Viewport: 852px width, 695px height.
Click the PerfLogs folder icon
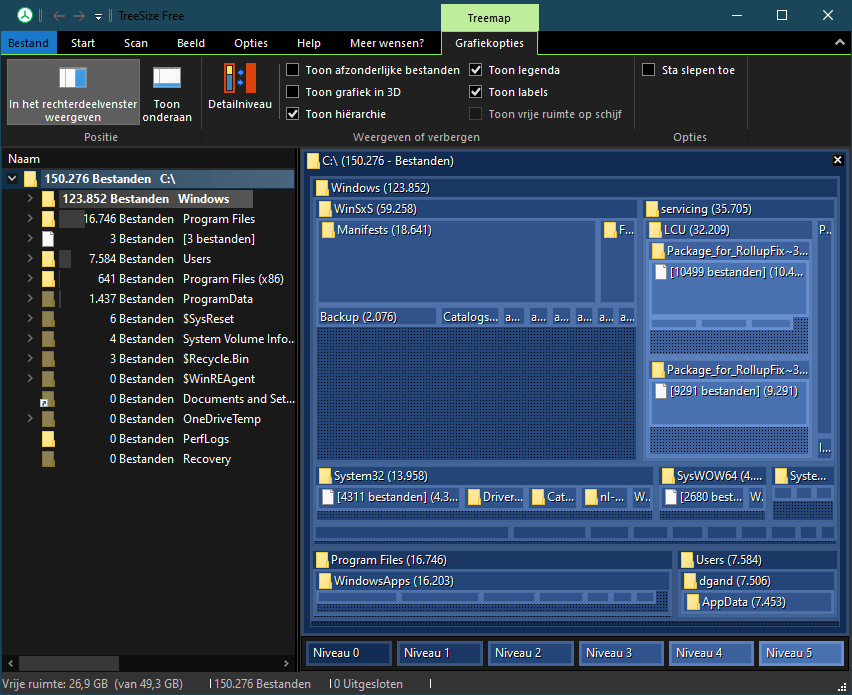tap(48, 439)
